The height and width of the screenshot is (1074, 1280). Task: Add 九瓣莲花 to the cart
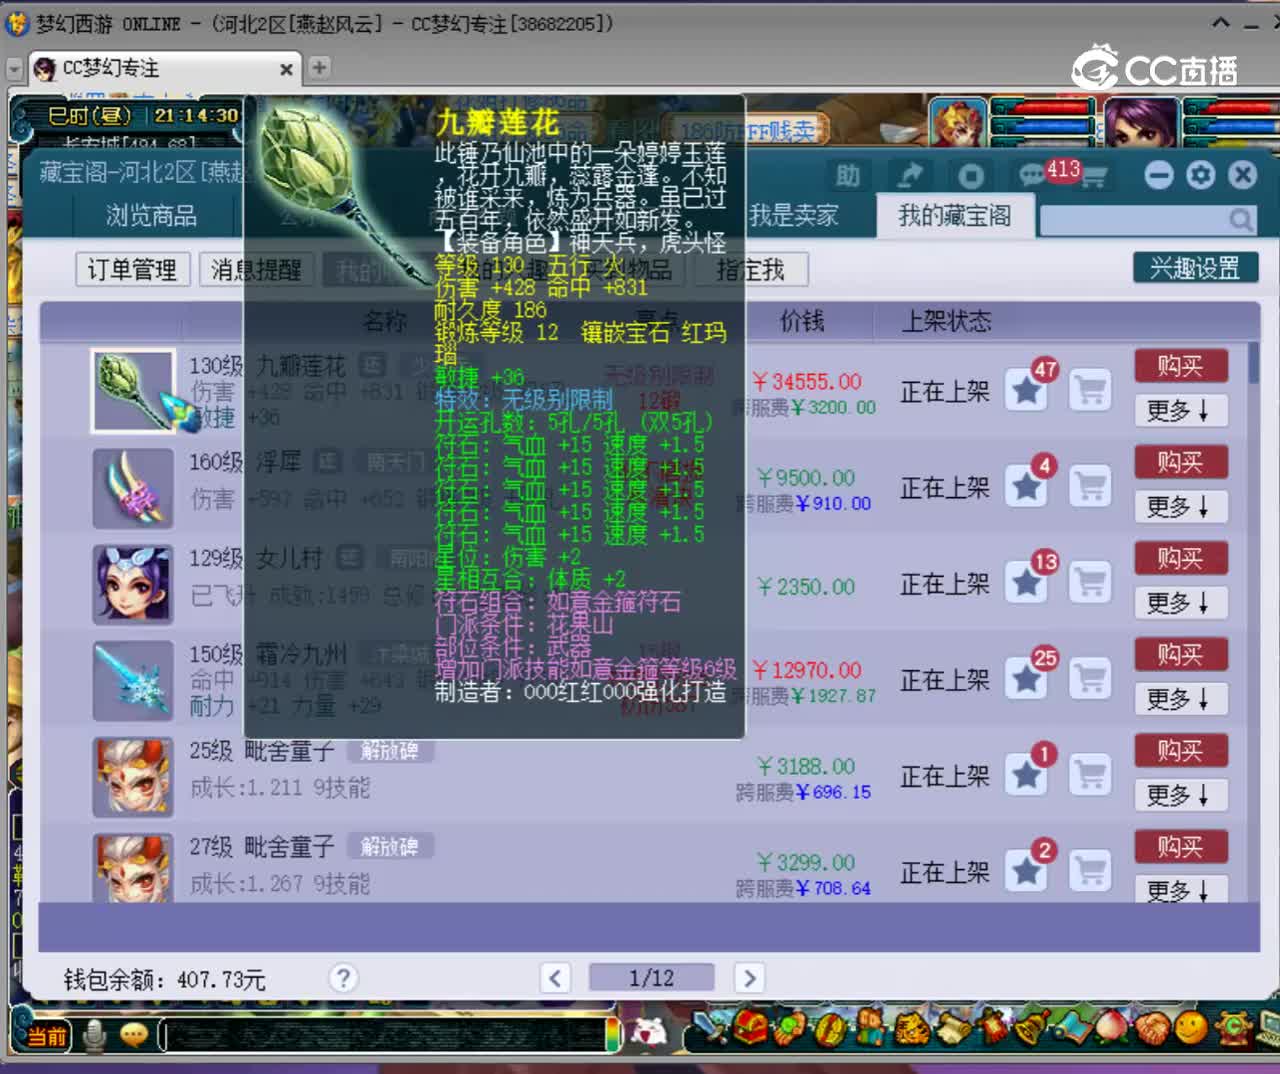[1090, 389]
